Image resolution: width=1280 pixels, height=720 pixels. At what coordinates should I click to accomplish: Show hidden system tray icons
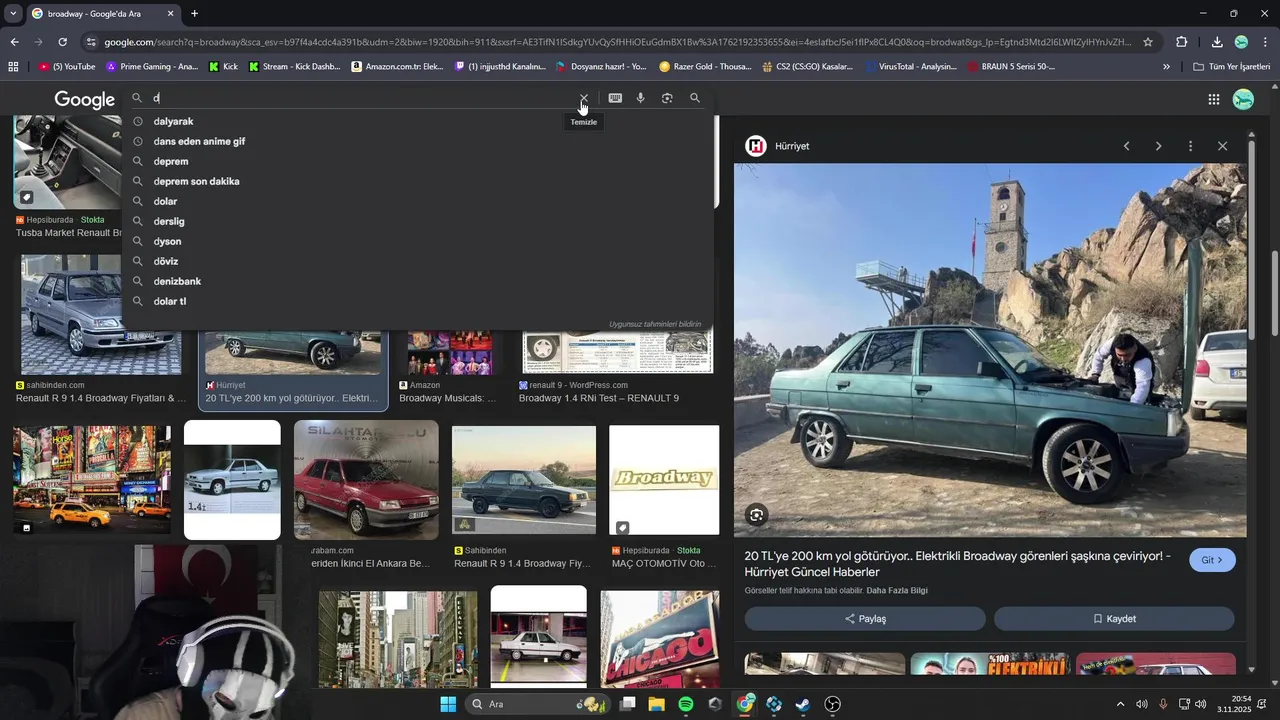pos(1120,704)
